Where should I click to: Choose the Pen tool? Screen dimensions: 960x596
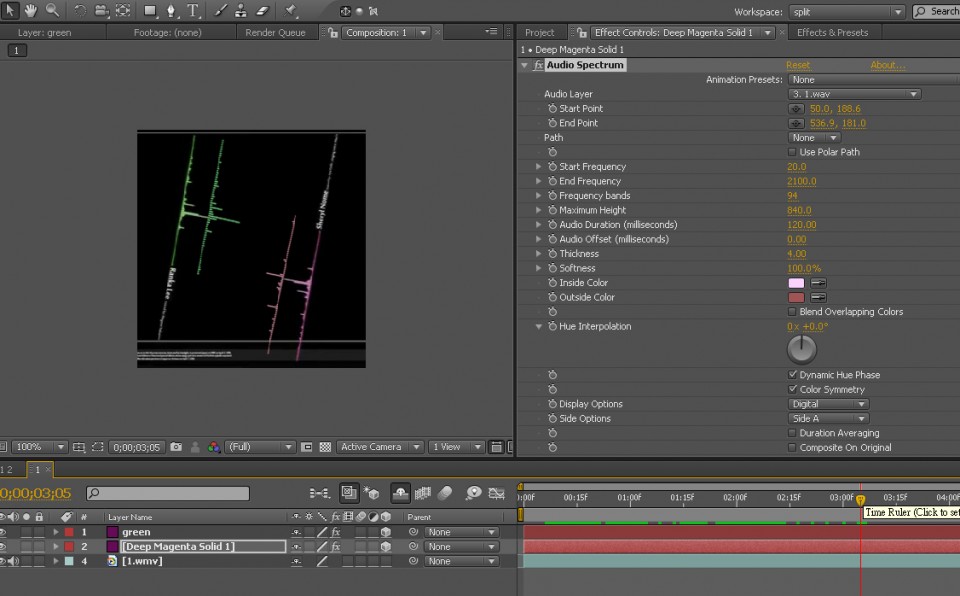171,11
